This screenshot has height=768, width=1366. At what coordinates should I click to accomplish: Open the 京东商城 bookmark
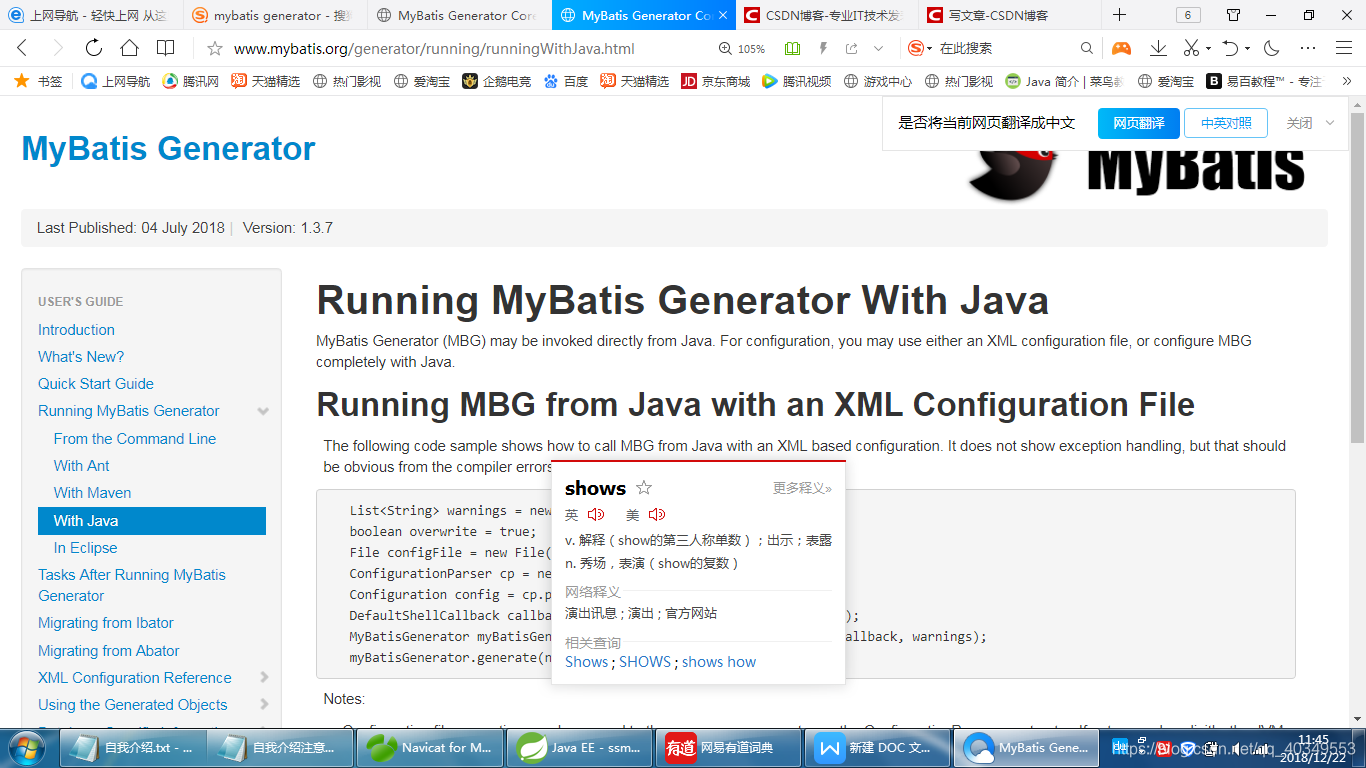point(715,81)
